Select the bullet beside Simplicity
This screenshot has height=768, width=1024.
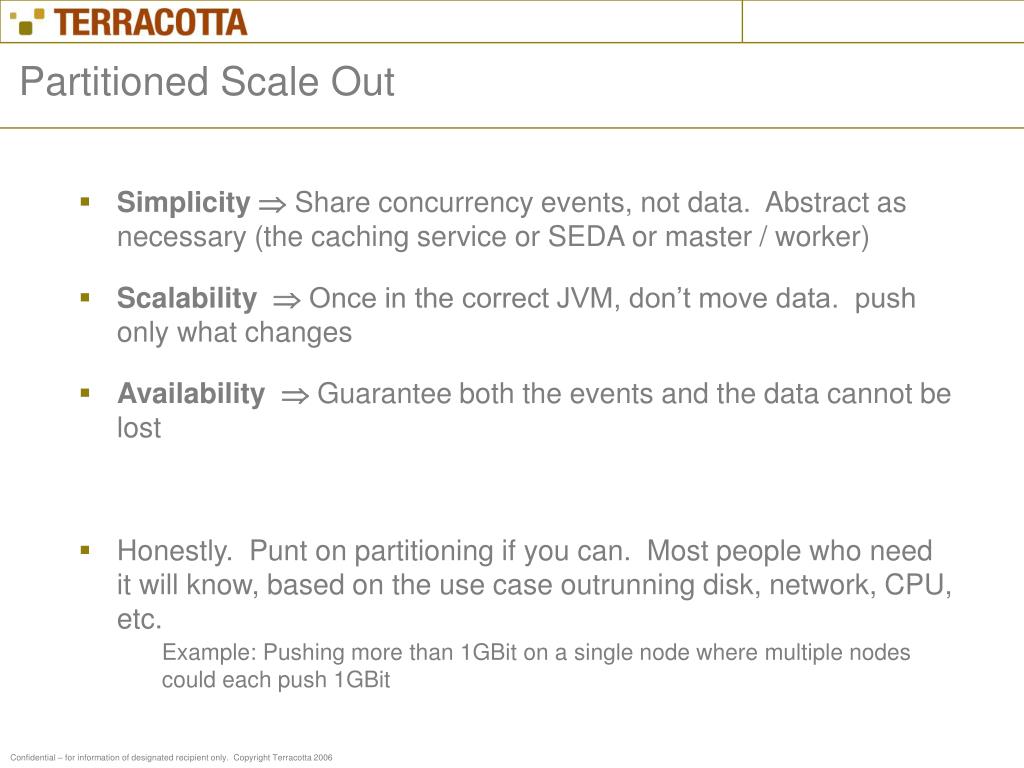point(85,202)
